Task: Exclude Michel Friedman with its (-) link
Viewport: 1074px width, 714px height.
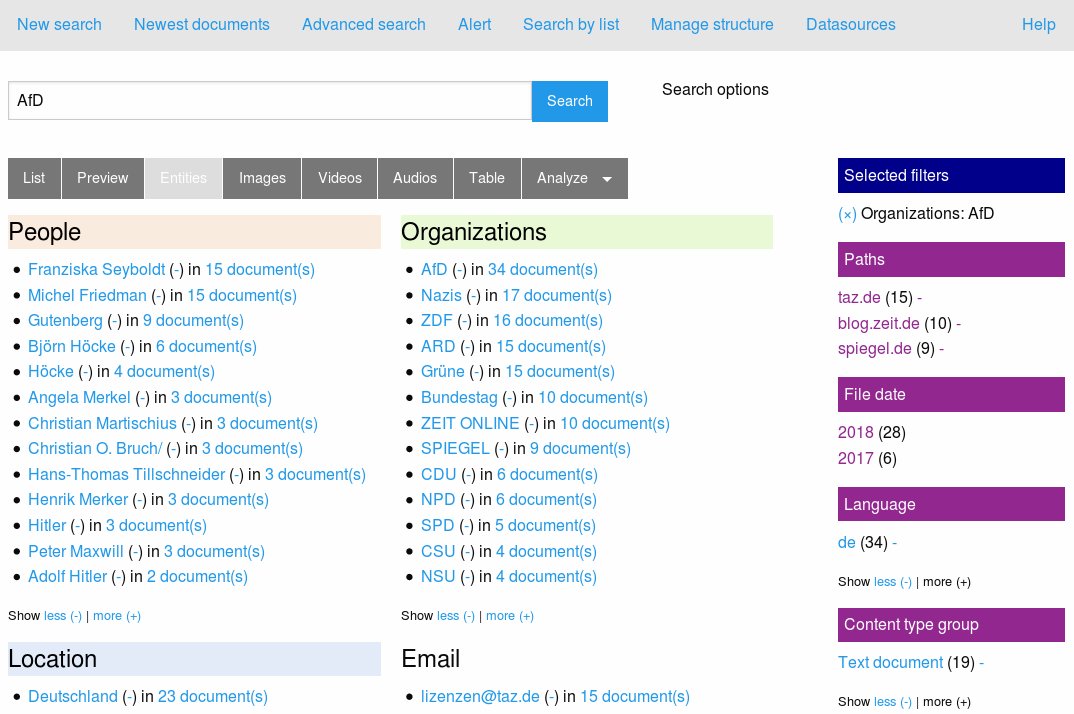Action: pyautogui.click(x=158, y=295)
